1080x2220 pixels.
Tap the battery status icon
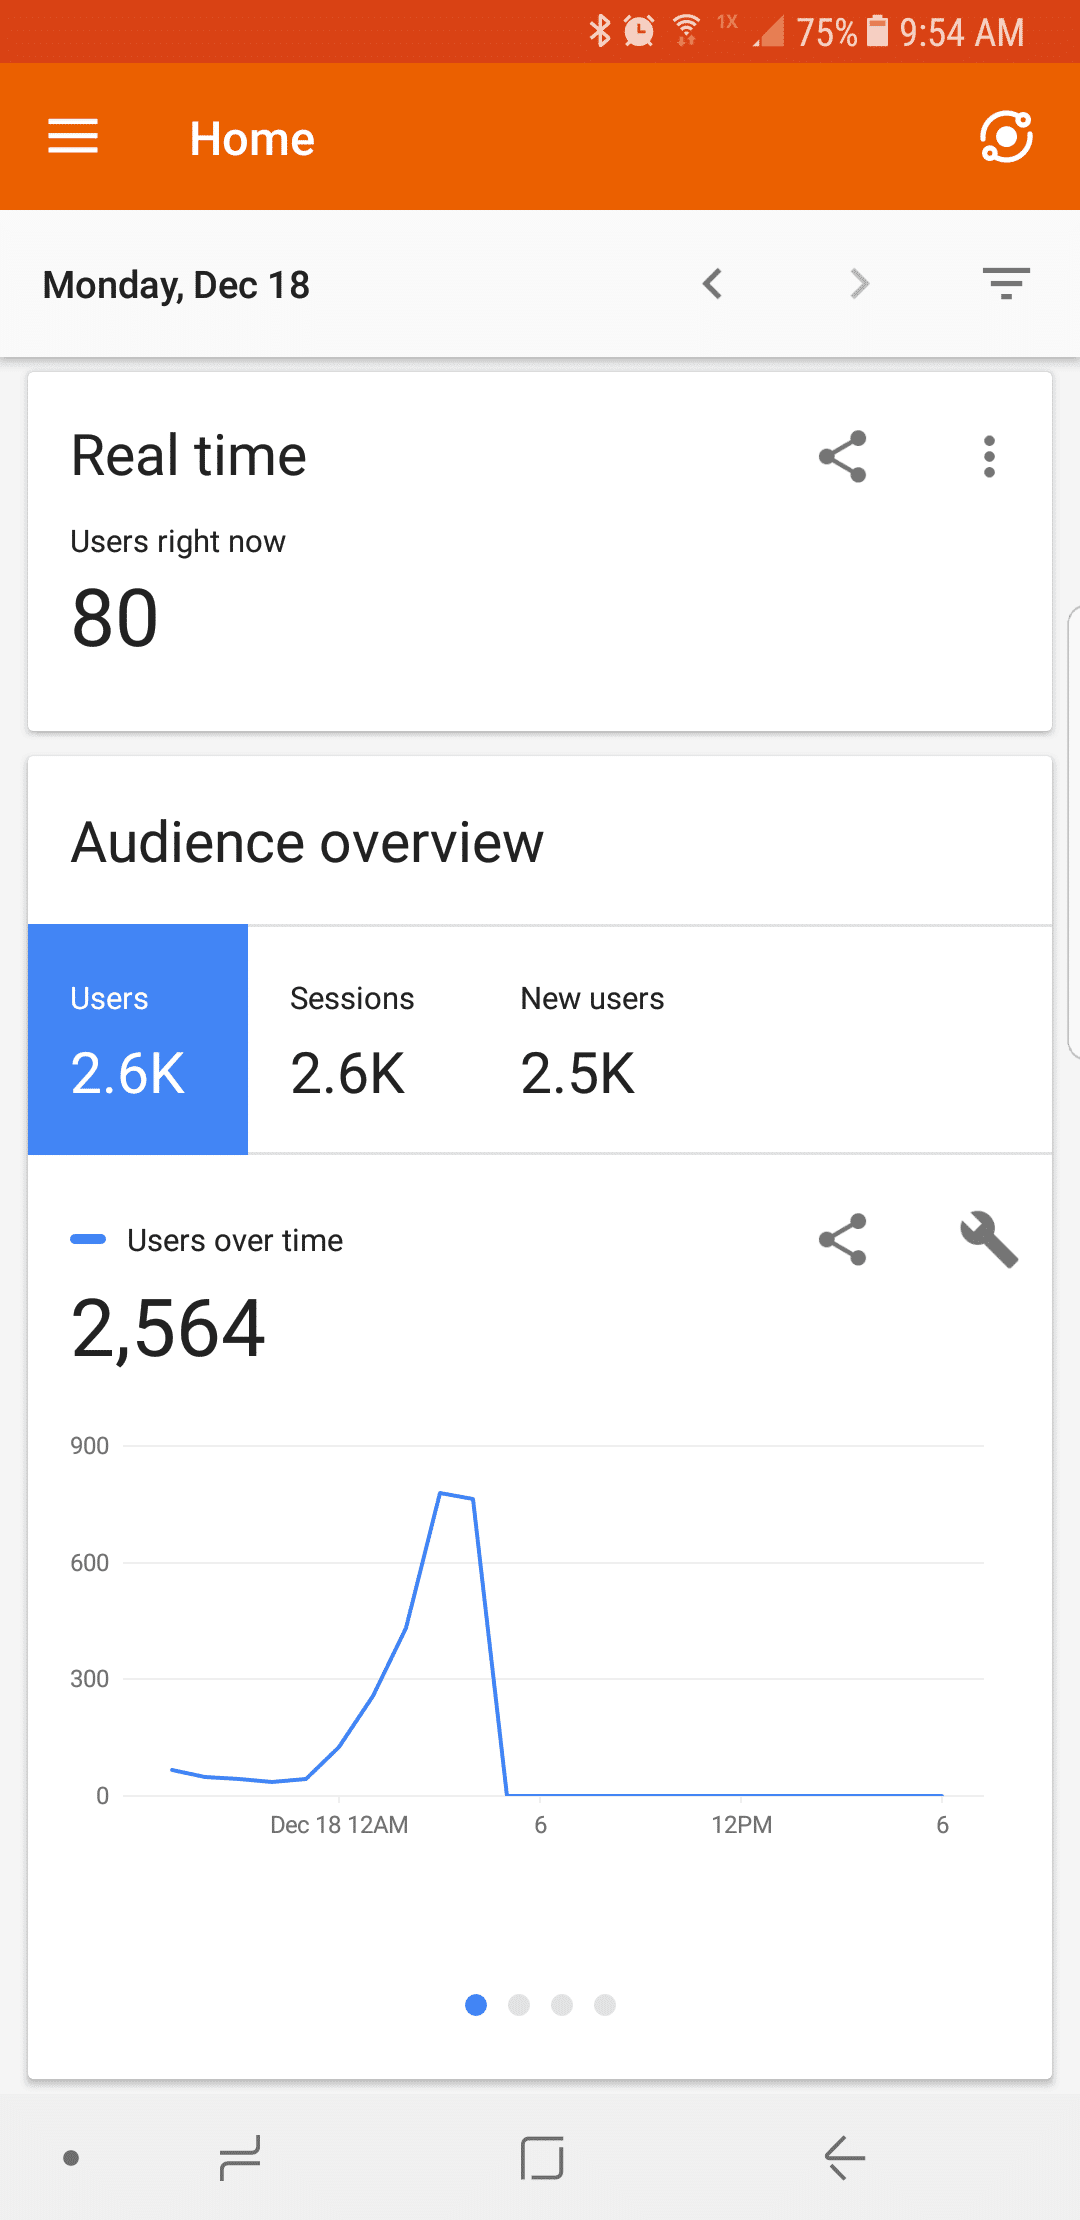(877, 31)
